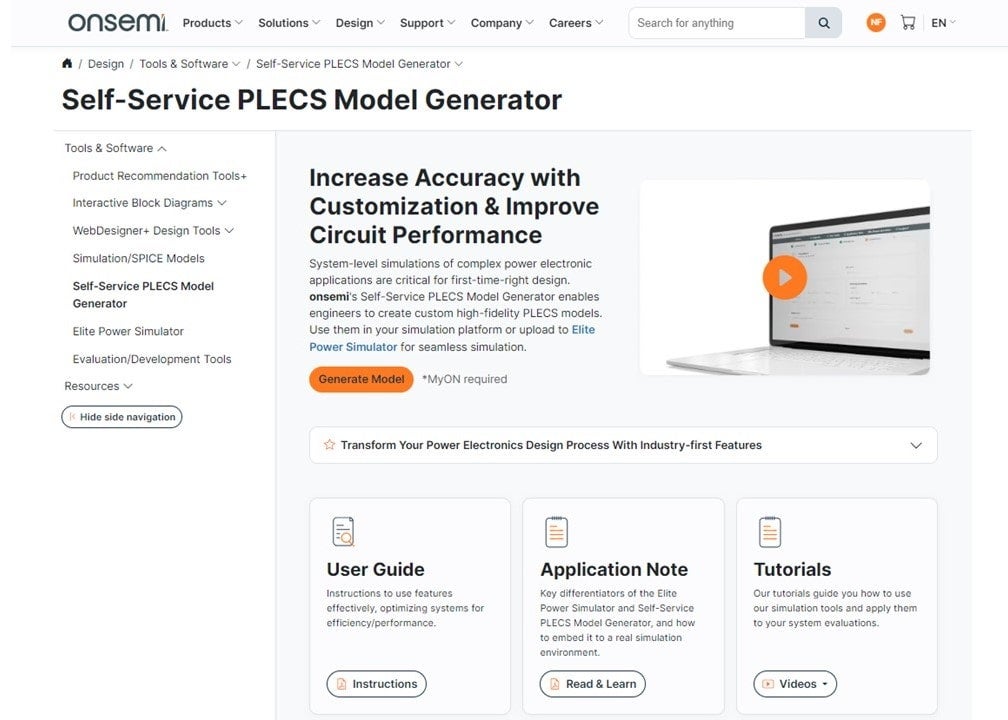Hide the side navigation
The height and width of the screenshot is (720, 1008).
pyautogui.click(x=122, y=417)
